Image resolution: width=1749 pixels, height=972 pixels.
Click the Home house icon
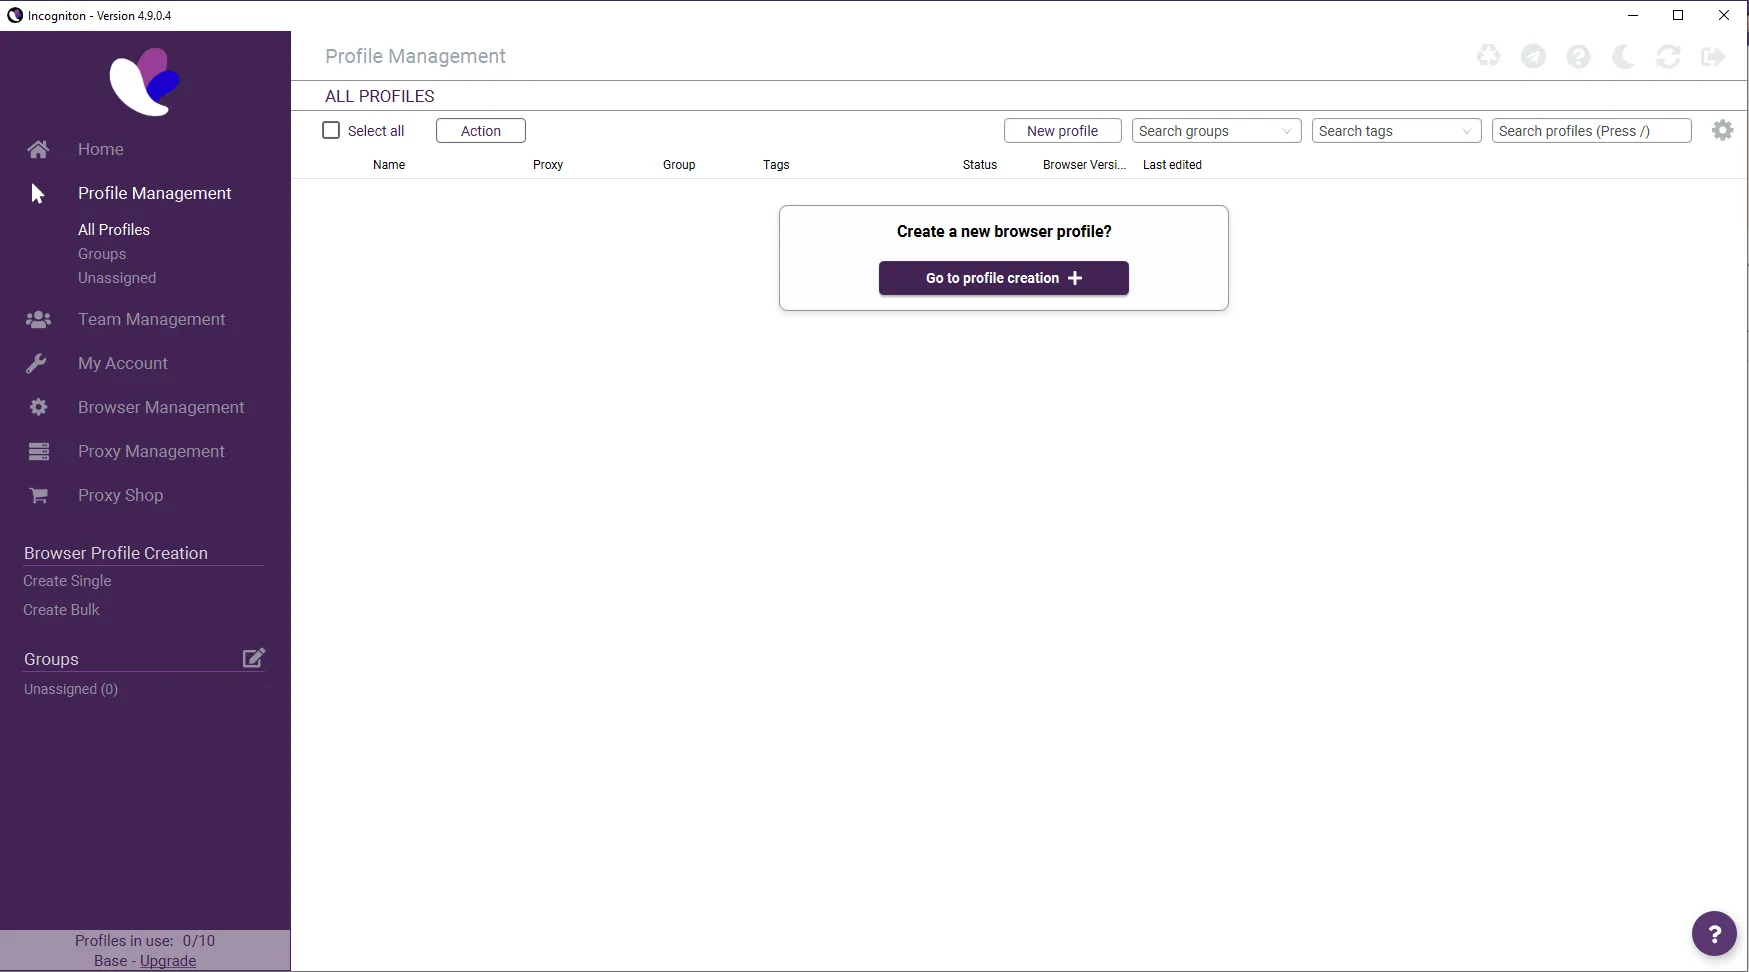click(x=38, y=149)
